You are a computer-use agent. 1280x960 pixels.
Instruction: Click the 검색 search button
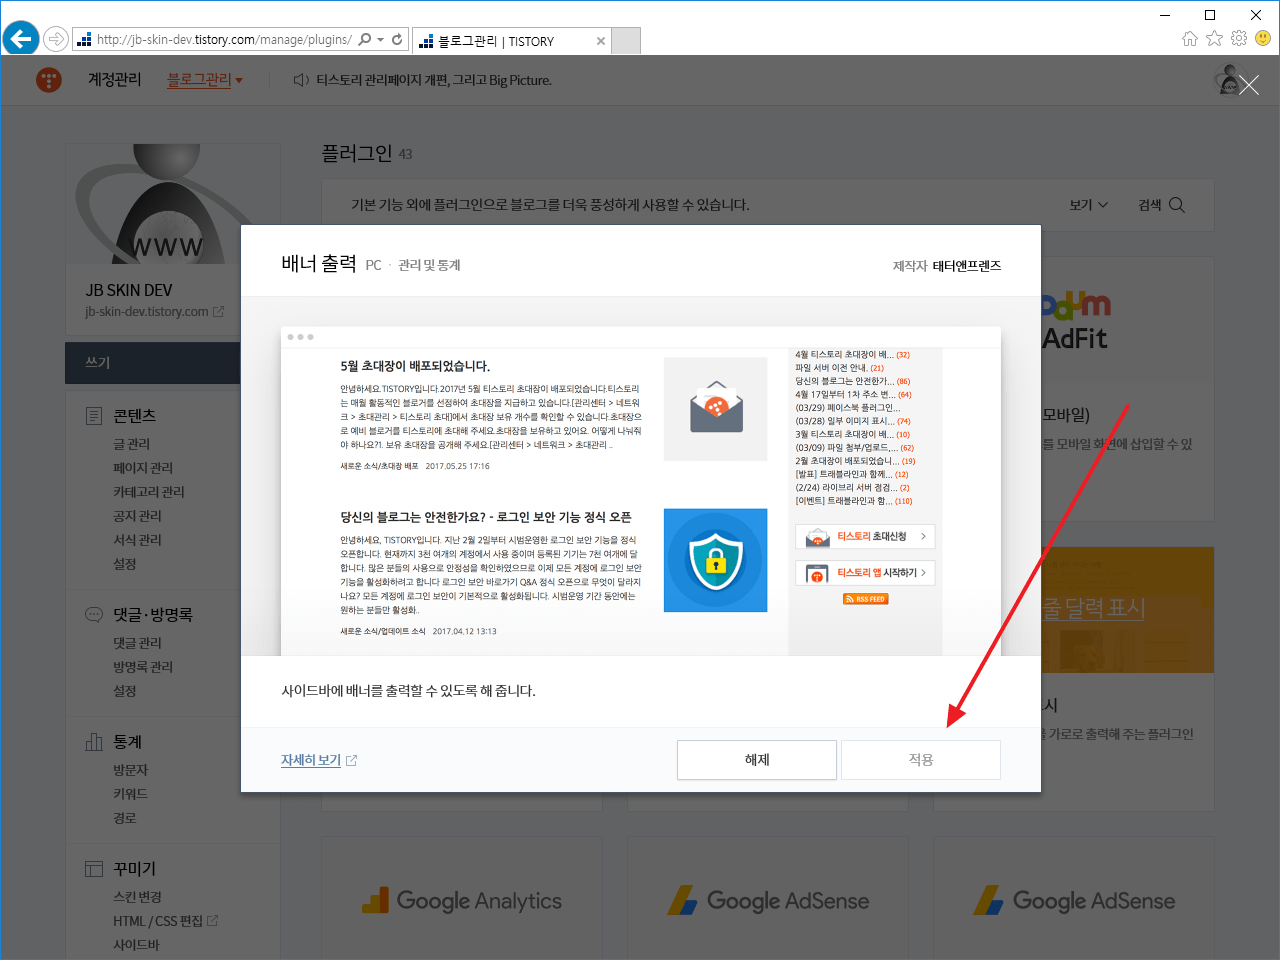pos(1161,205)
